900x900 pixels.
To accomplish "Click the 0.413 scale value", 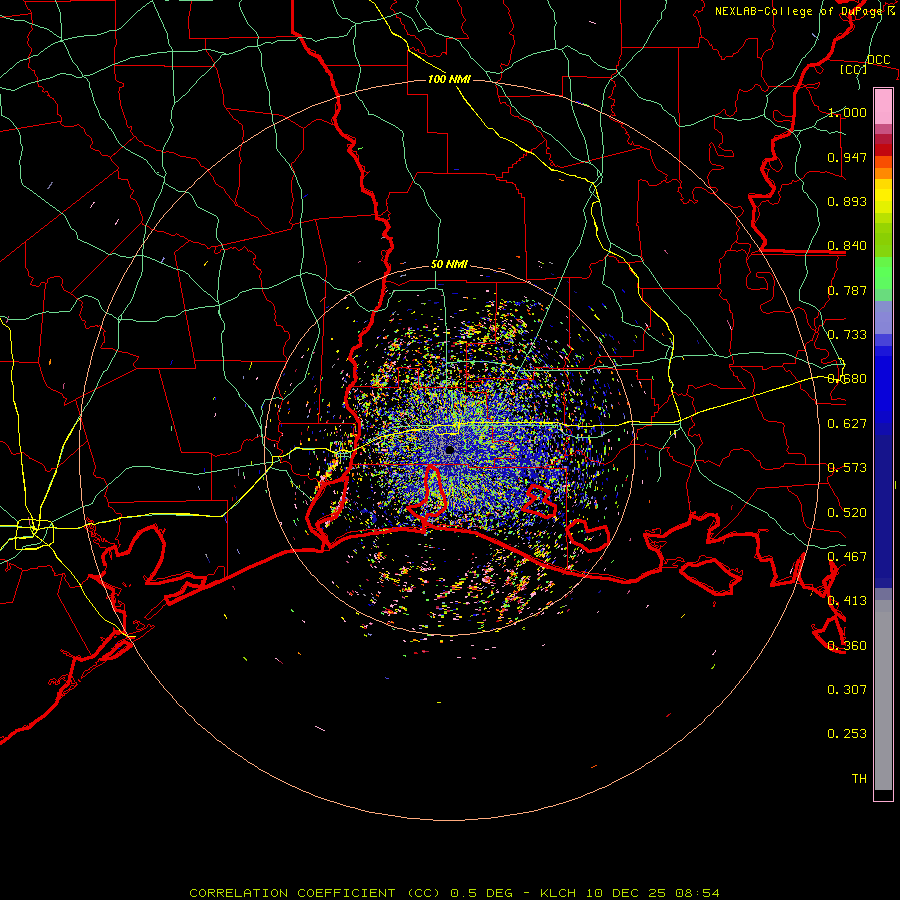I will pos(847,601).
